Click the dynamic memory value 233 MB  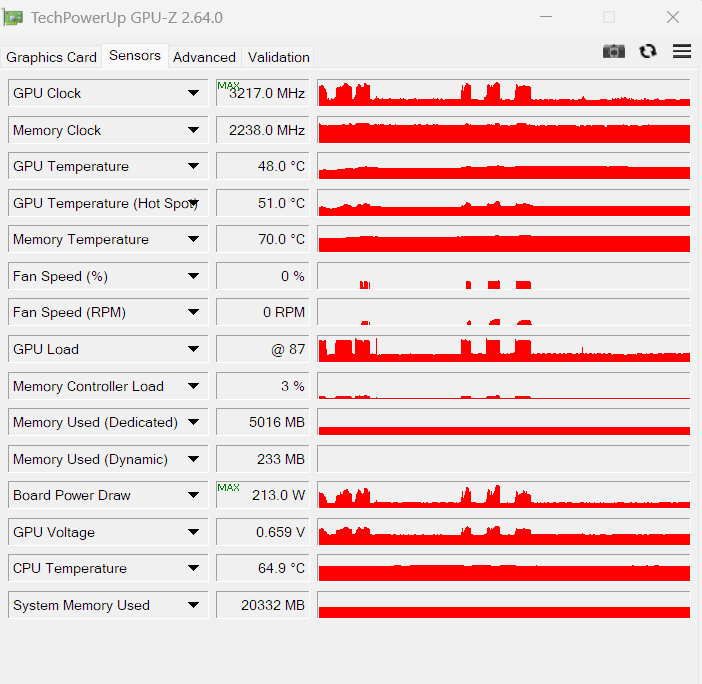(x=263, y=459)
